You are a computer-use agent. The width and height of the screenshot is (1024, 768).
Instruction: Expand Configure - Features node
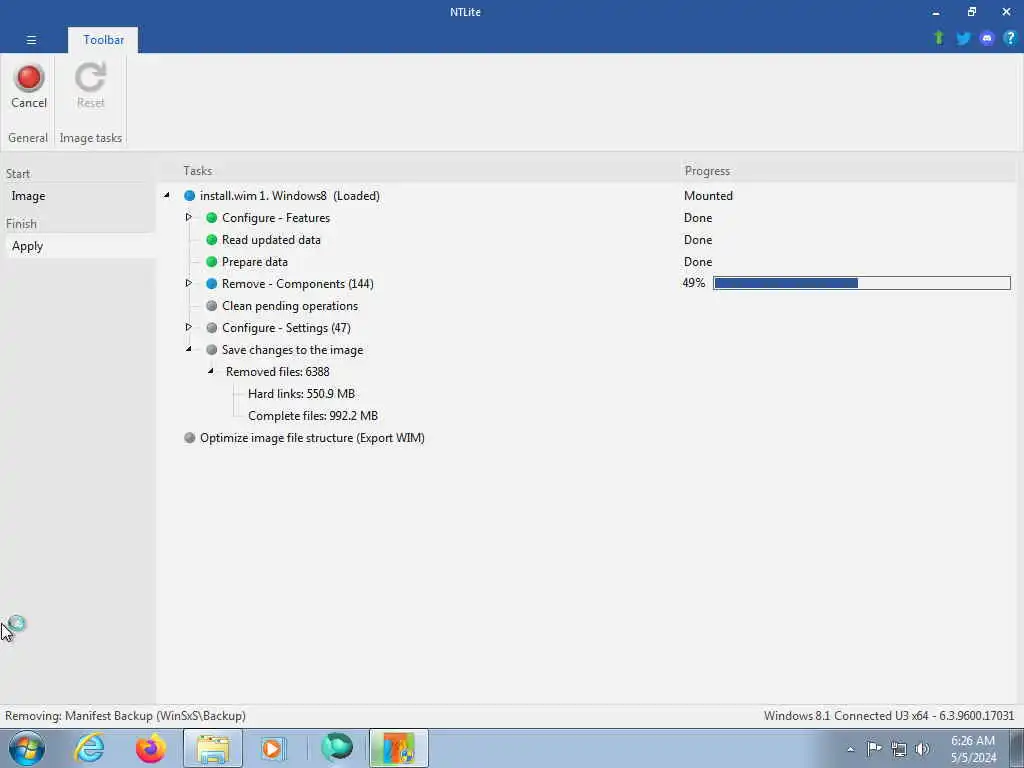pos(188,217)
